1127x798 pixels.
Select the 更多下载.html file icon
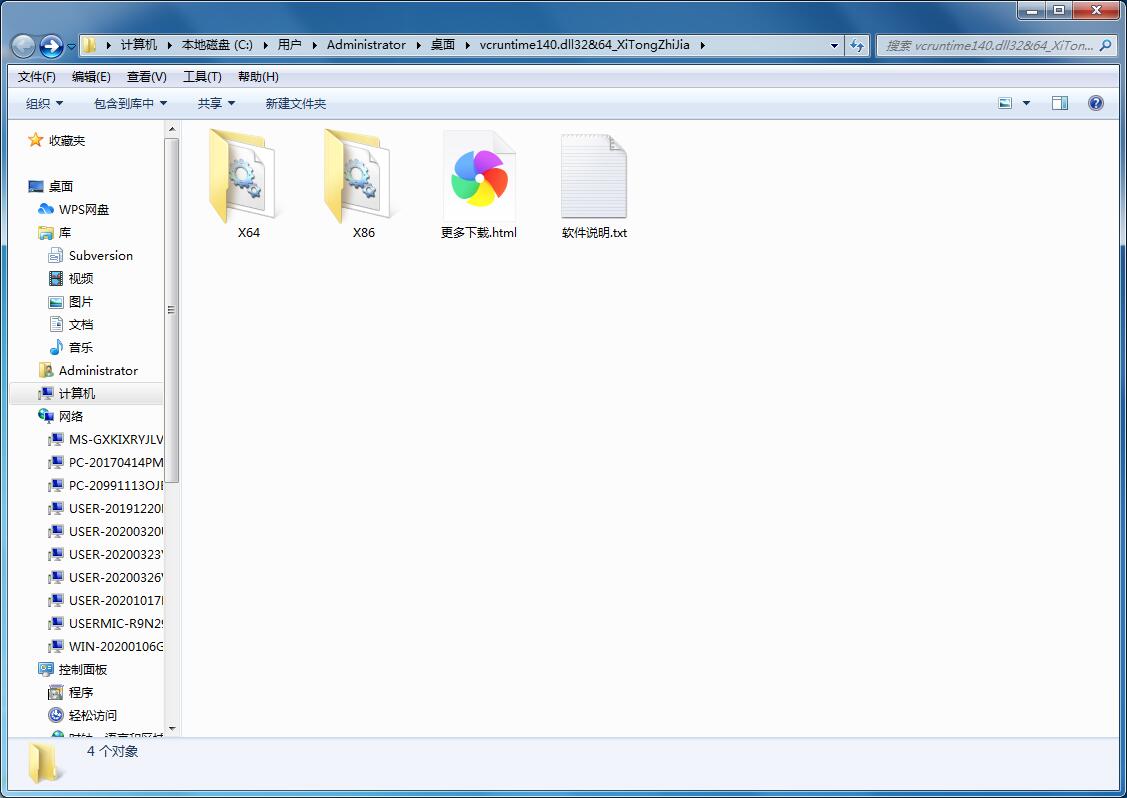click(x=479, y=176)
